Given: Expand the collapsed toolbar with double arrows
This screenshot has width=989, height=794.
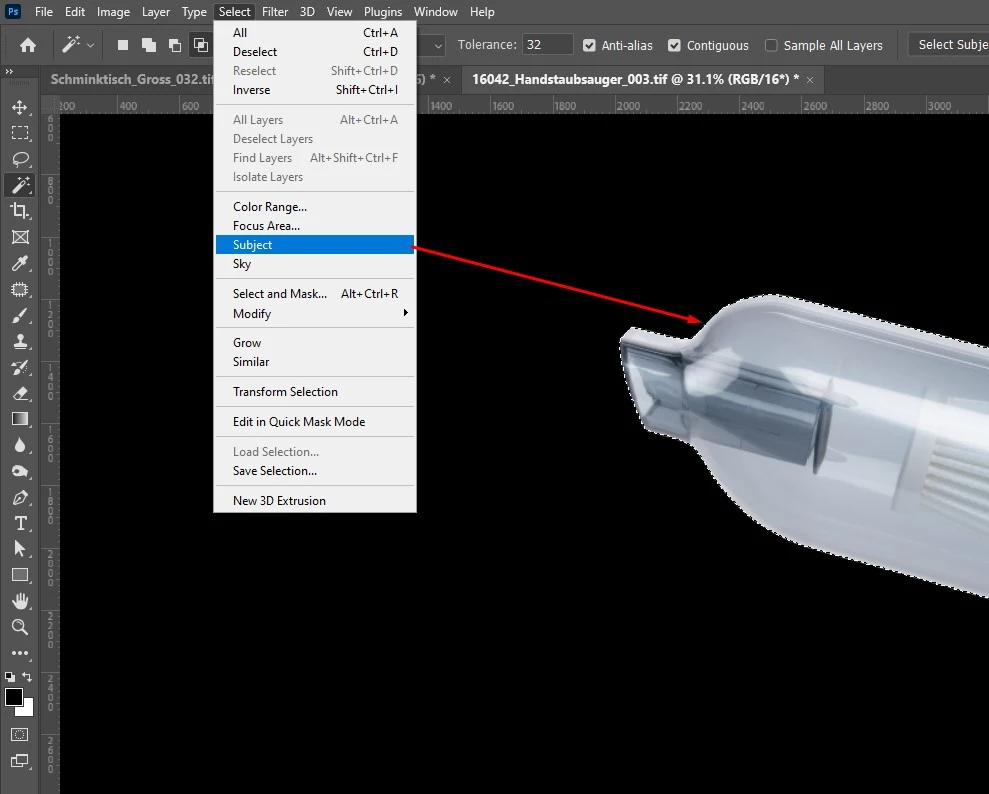Looking at the screenshot, I should tap(9, 72).
